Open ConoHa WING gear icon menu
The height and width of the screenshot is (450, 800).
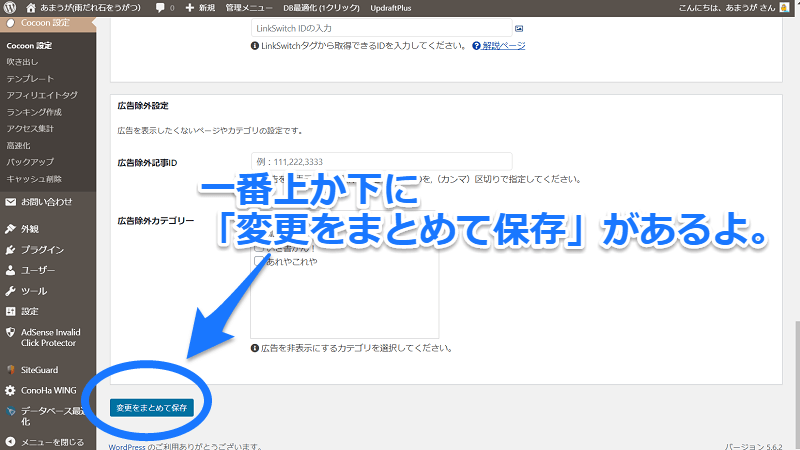[x=12, y=390]
